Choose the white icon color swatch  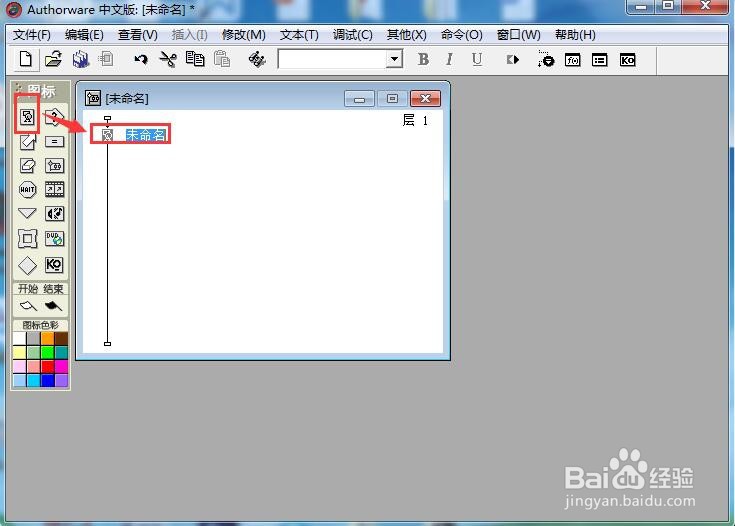pyautogui.click(x=20, y=338)
